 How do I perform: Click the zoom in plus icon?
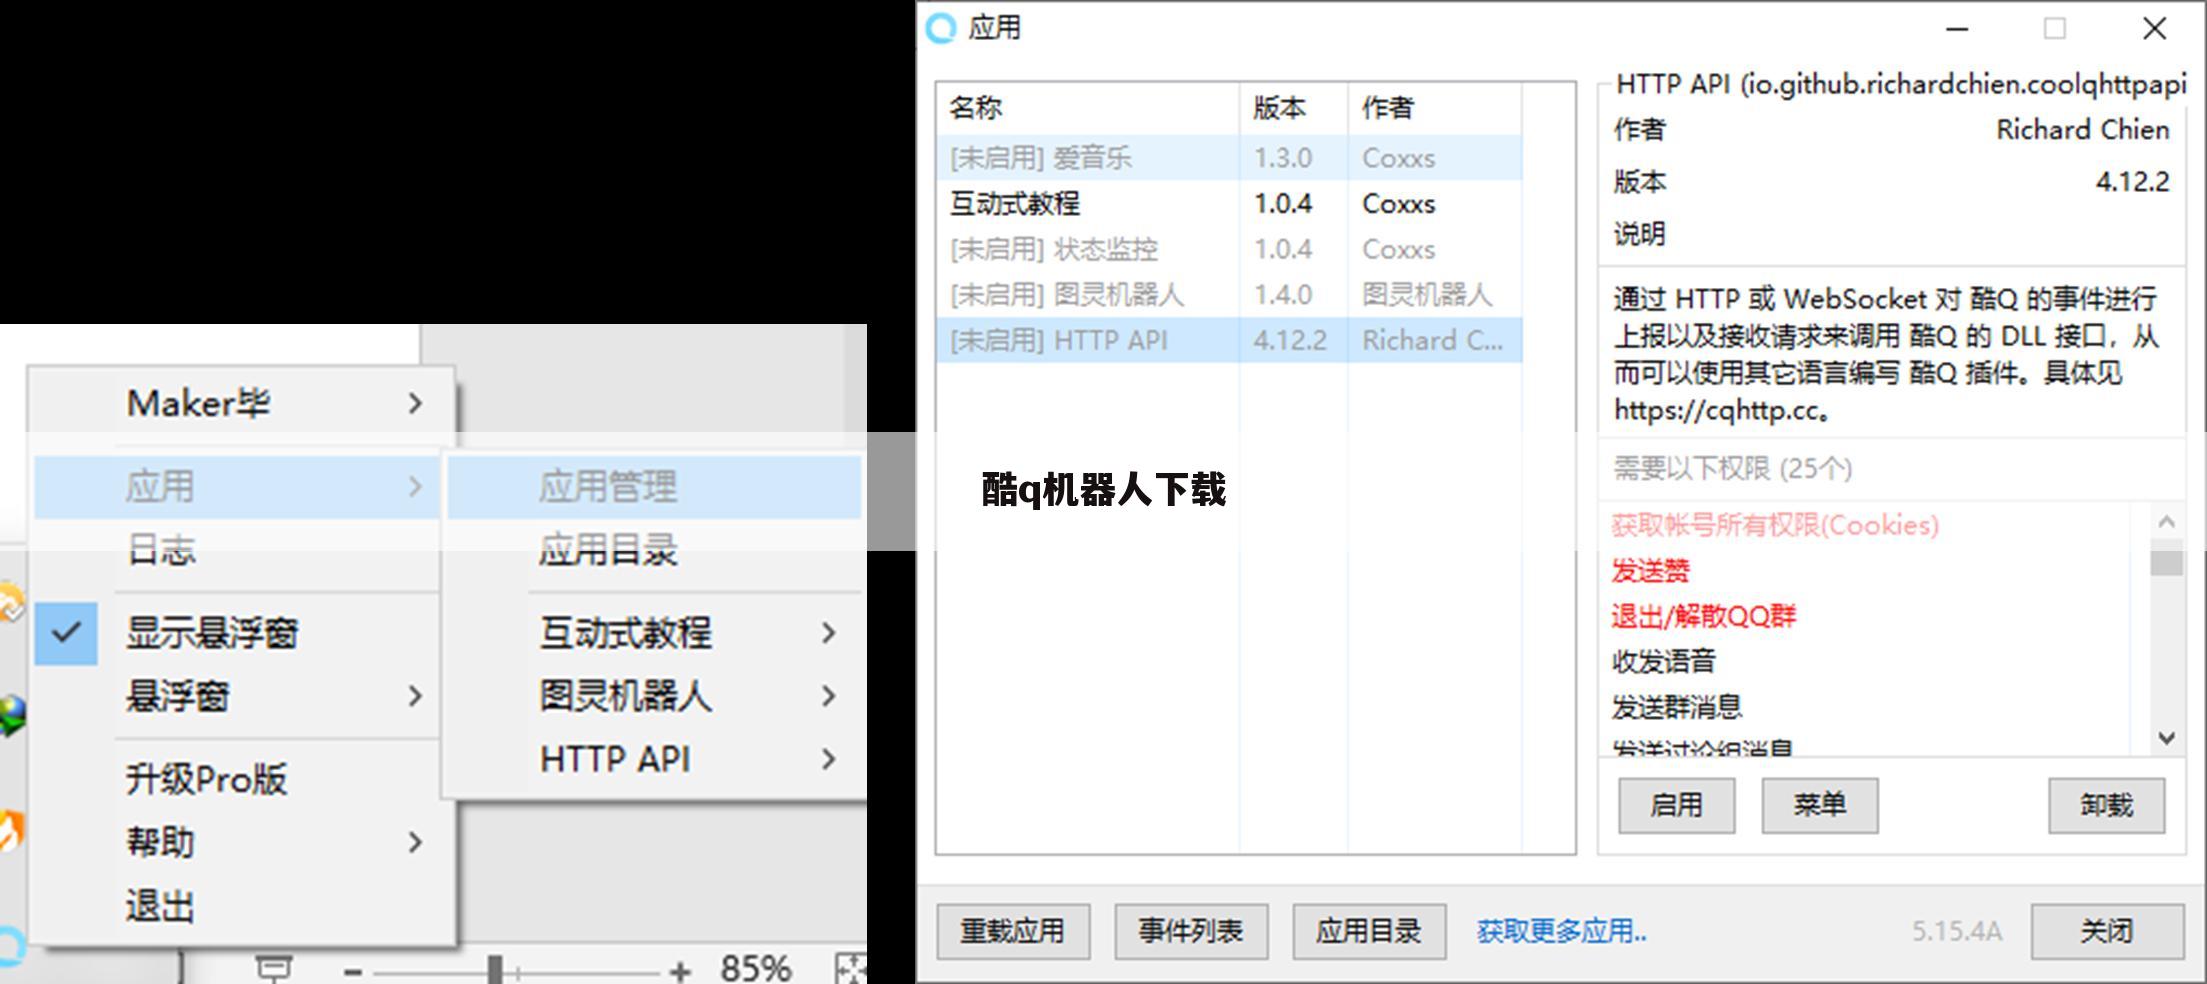point(680,971)
